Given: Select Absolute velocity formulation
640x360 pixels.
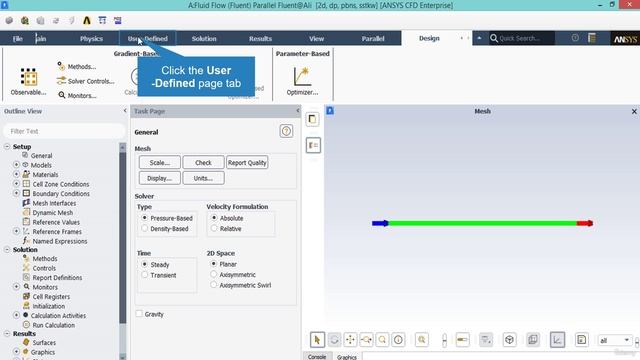Looking at the screenshot, I should 214,218.
